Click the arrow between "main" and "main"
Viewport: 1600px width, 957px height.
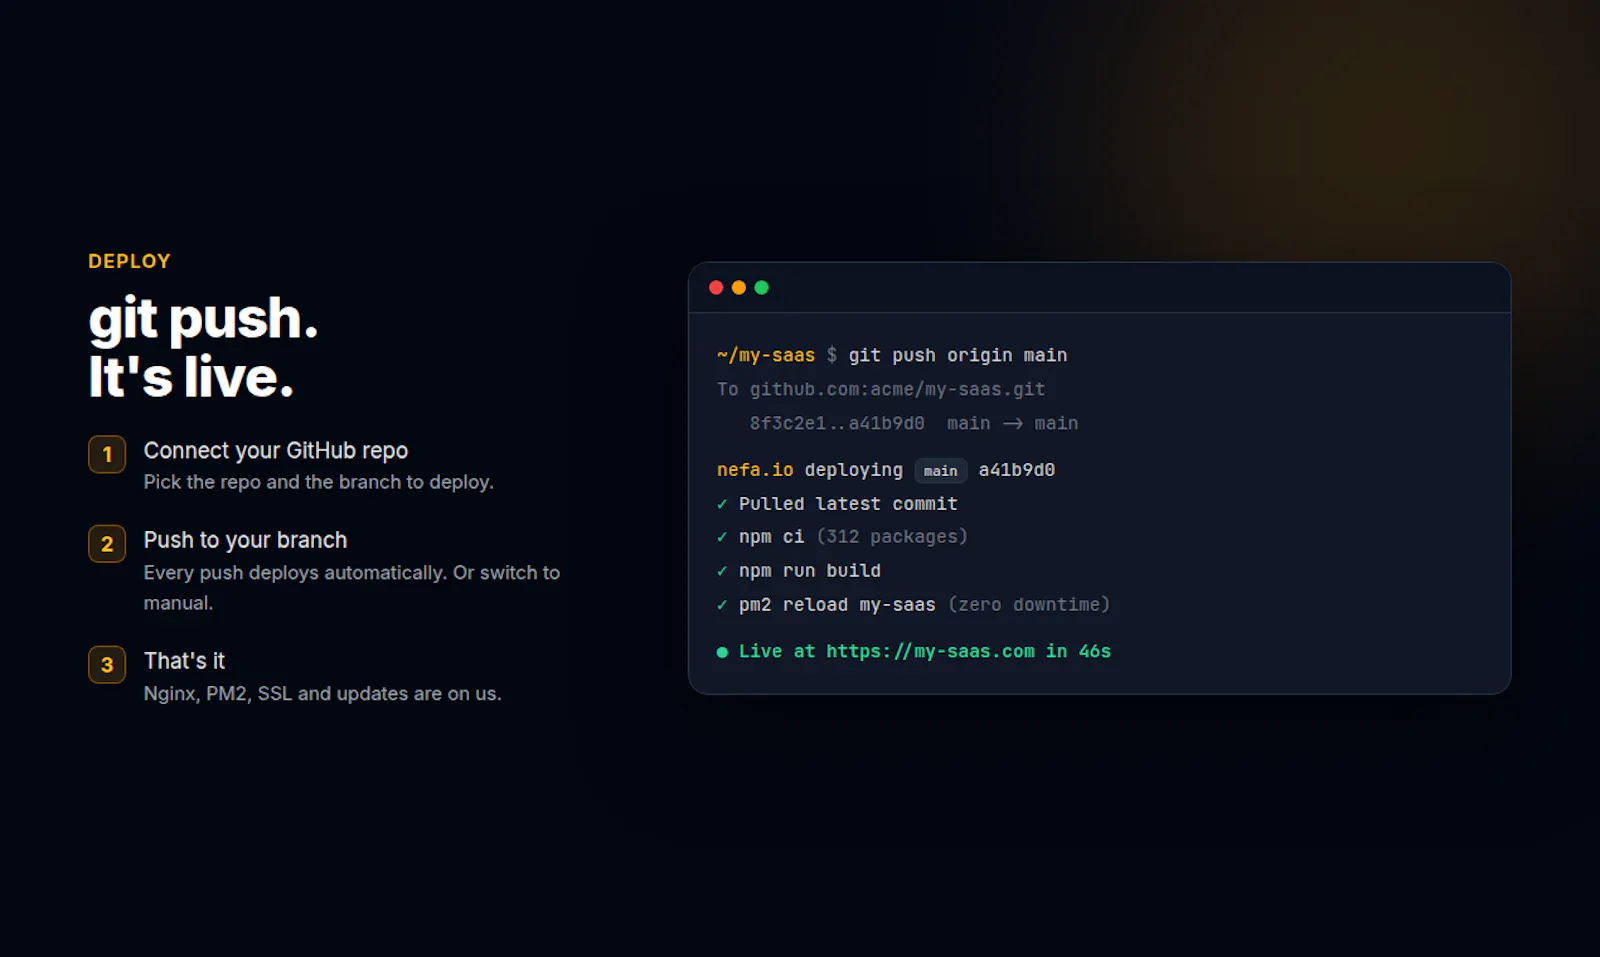tap(1013, 424)
